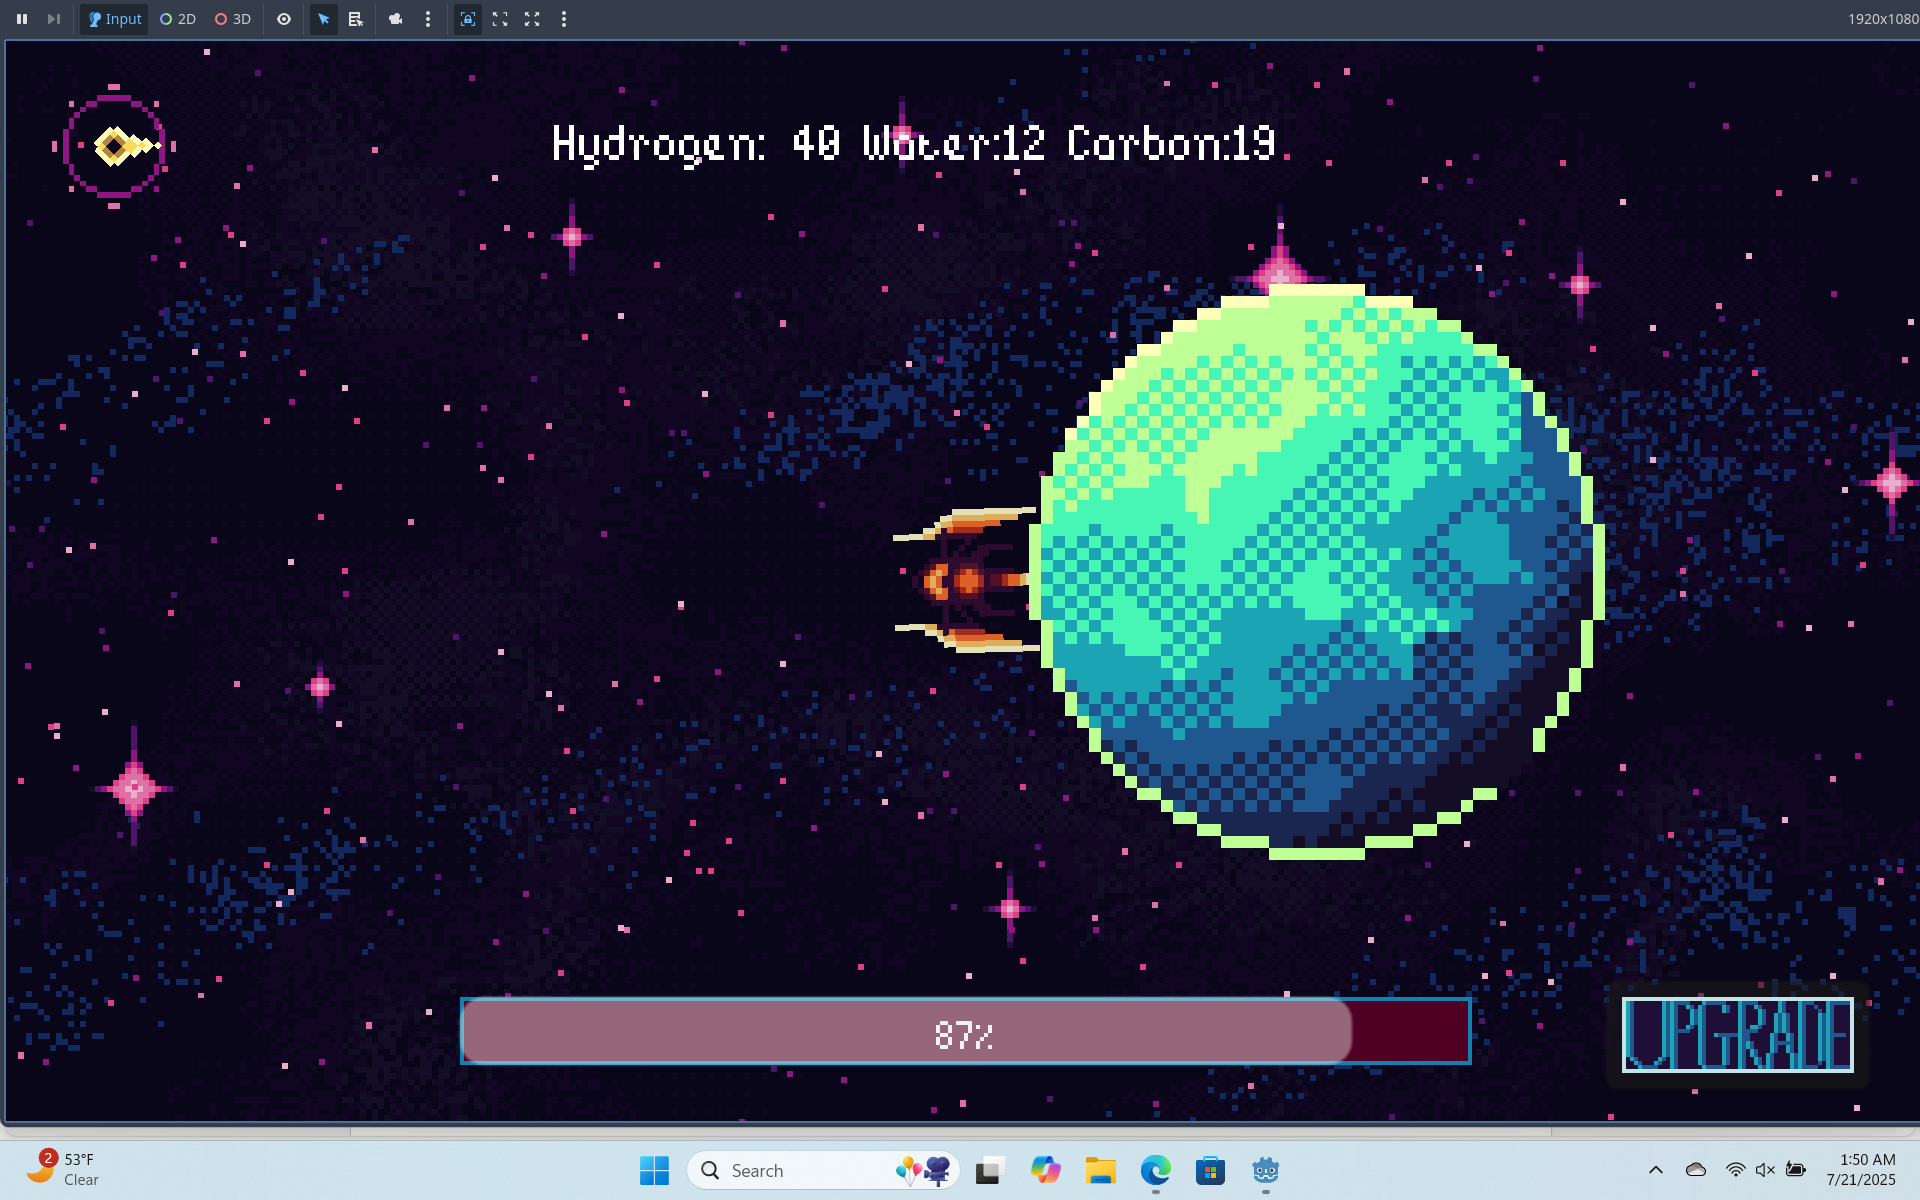The width and height of the screenshot is (1920, 1200).
Task: Click the 87% progress bar
Action: coord(965,1031)
